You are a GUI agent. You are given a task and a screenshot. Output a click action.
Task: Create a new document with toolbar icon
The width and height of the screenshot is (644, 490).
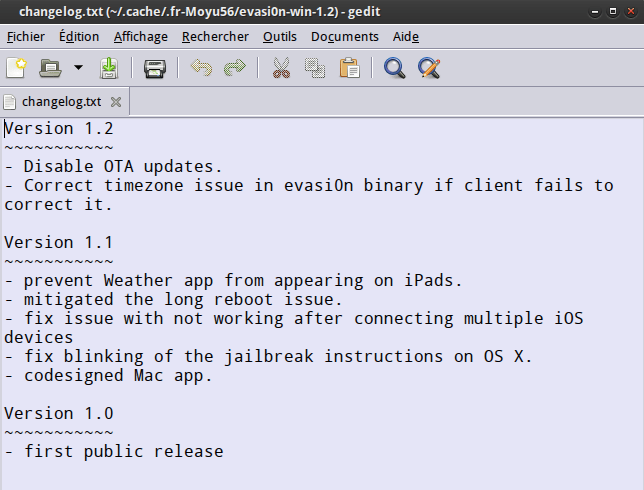click(x=16, y=68)
